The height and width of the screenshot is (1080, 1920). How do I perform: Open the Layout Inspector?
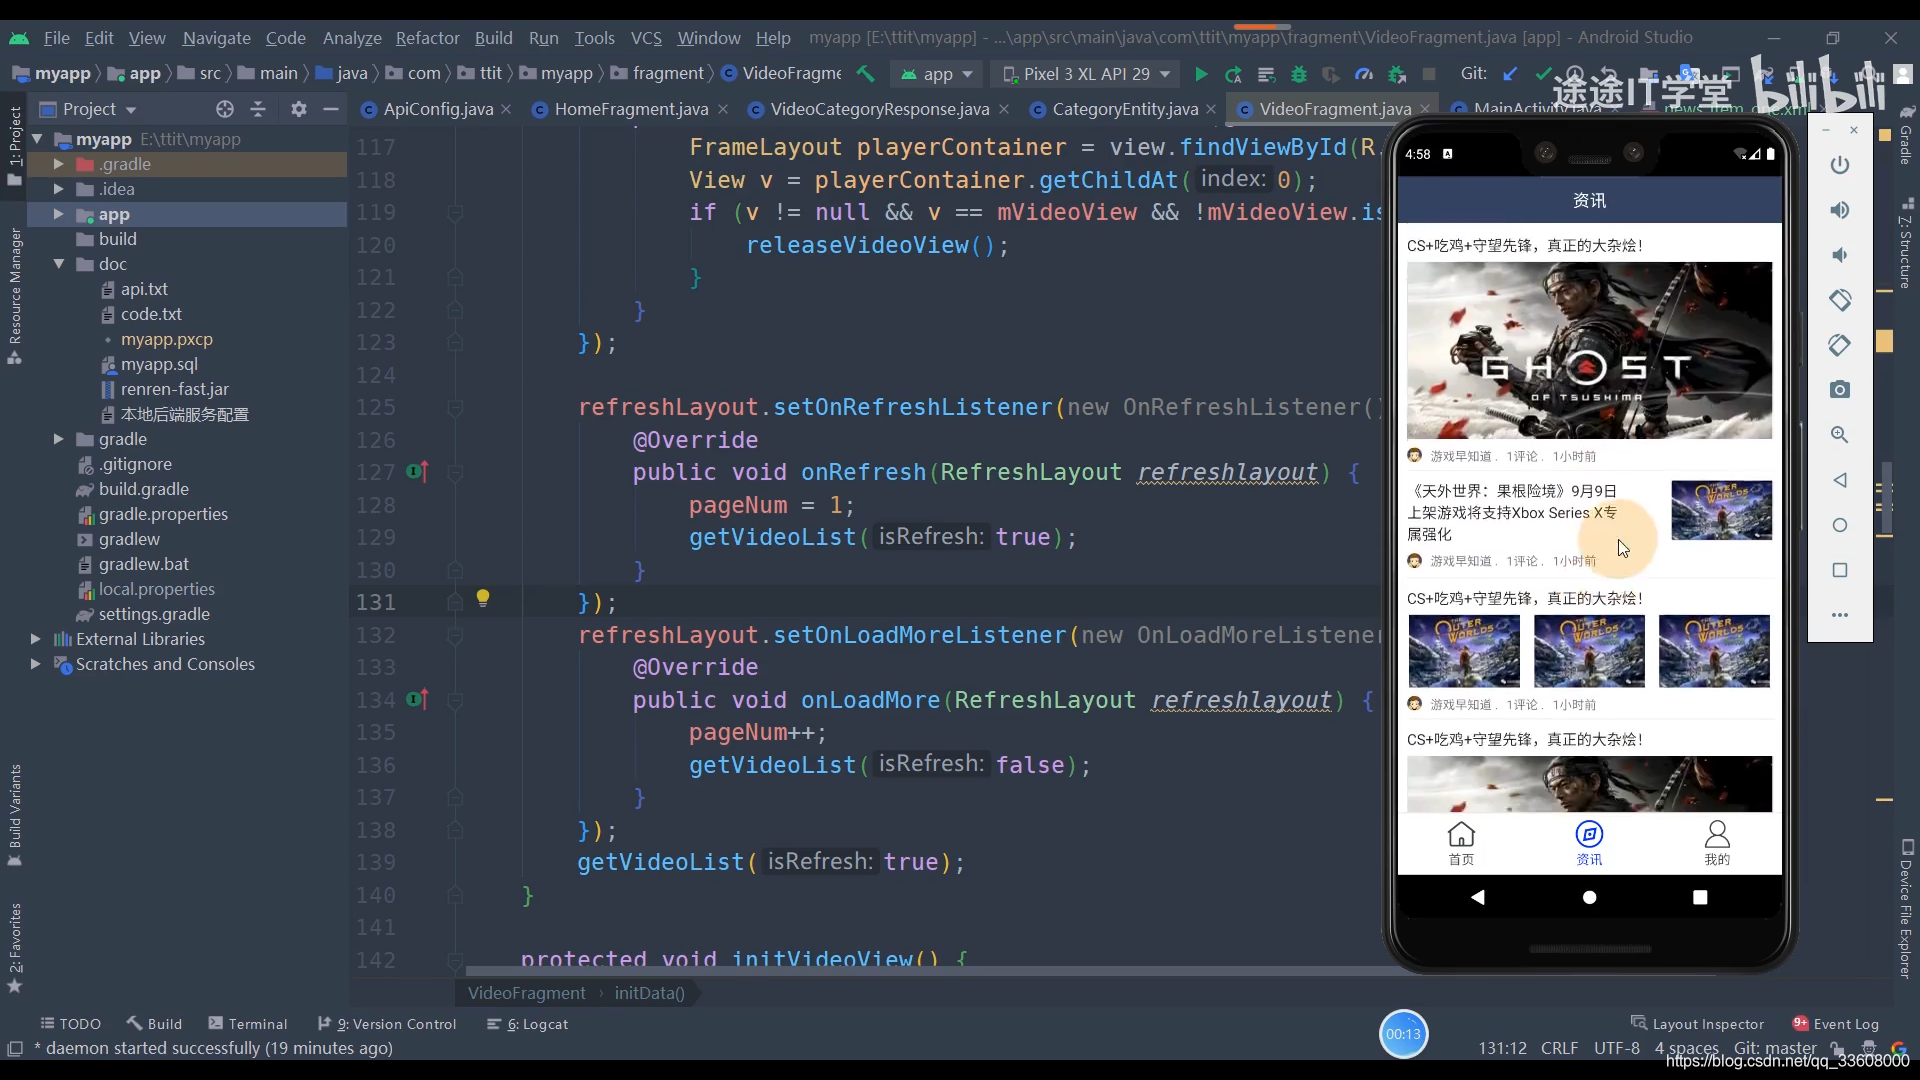point(1697,1024)
